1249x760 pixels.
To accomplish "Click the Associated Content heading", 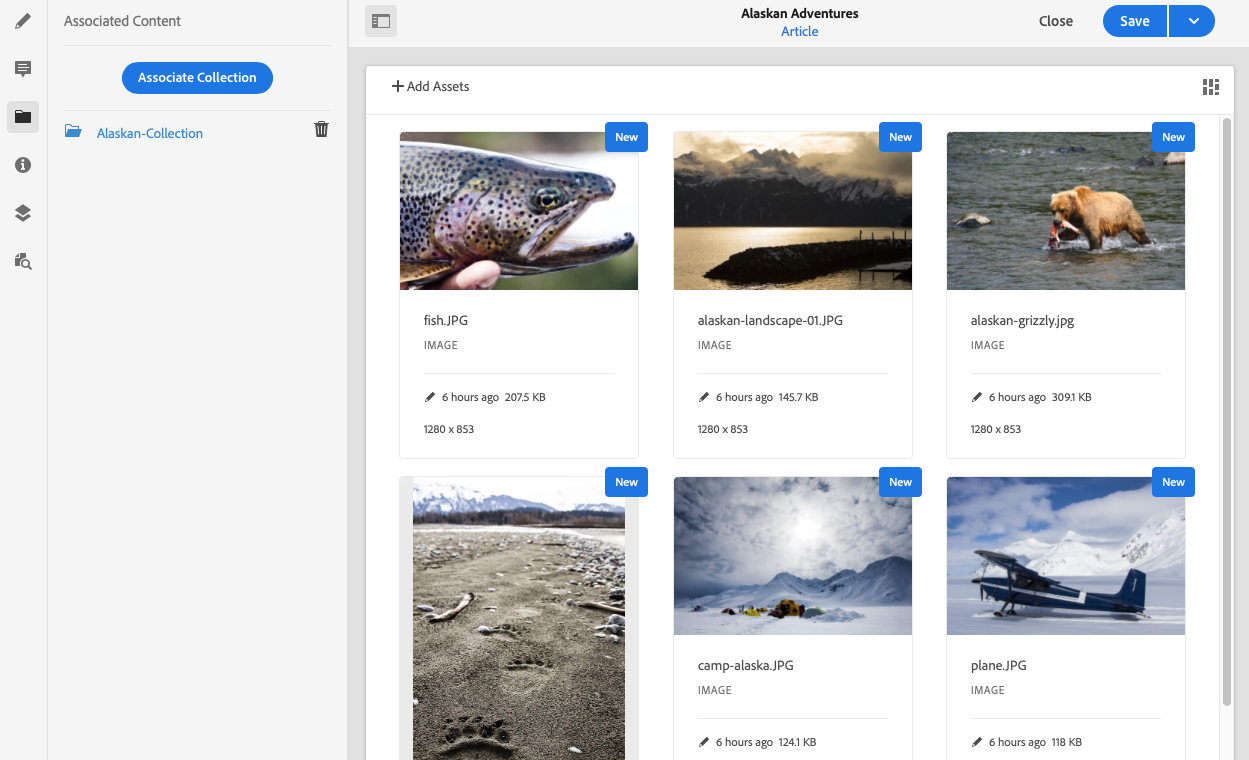I will [123, 21].
